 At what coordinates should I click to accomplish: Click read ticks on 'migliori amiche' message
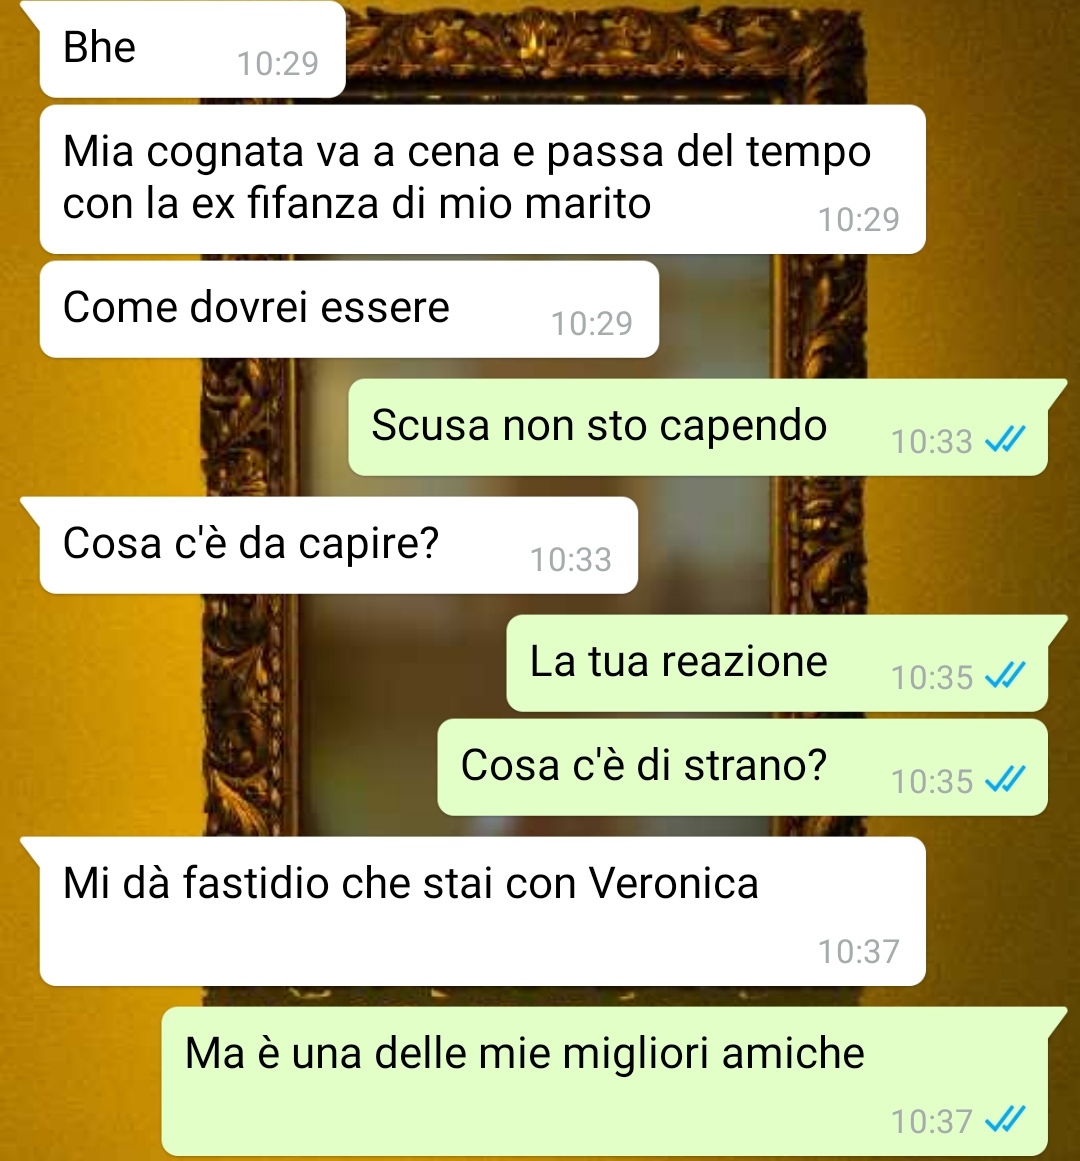pyautogui.click(x=1005, y=1120)
